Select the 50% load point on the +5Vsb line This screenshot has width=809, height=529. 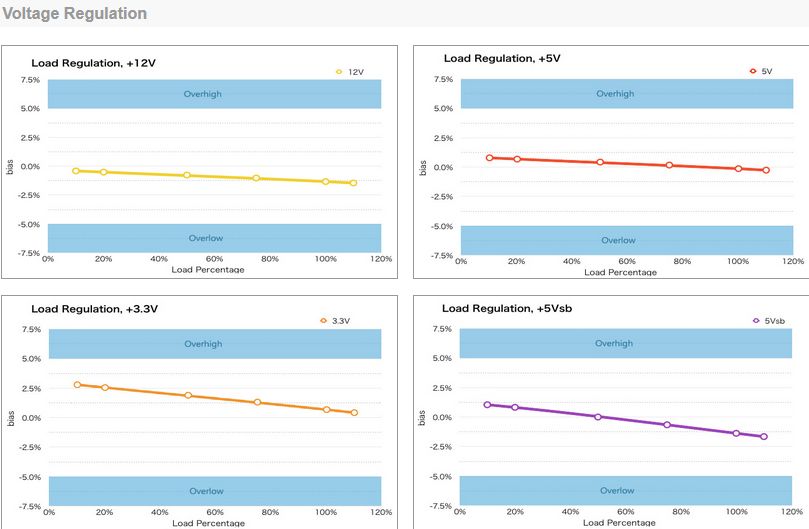(598, 416)
